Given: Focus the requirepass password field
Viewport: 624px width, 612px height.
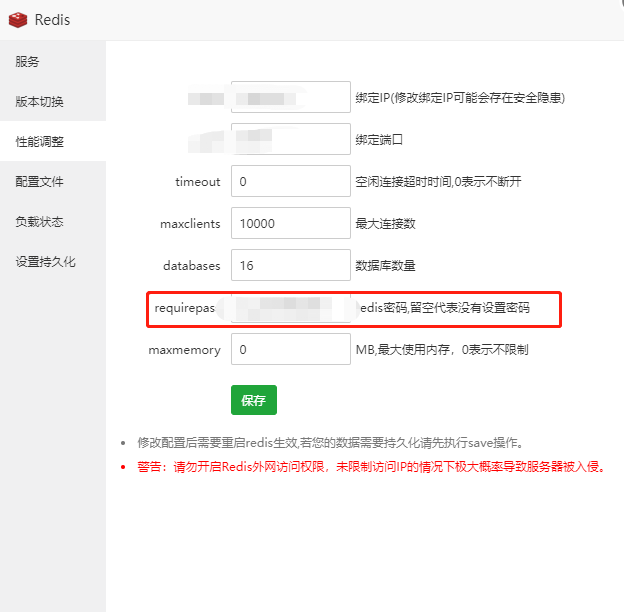Looking at the screenshot, I should 291,308.
